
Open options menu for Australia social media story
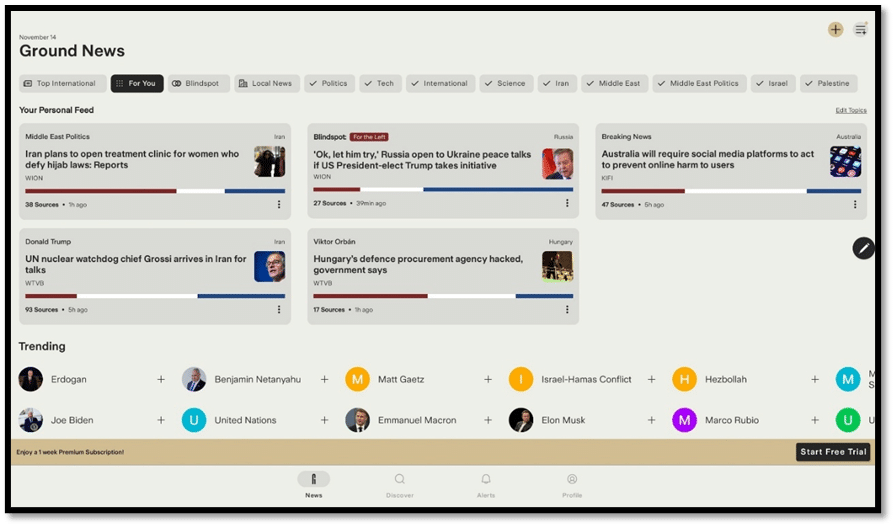tap(854, 204)
